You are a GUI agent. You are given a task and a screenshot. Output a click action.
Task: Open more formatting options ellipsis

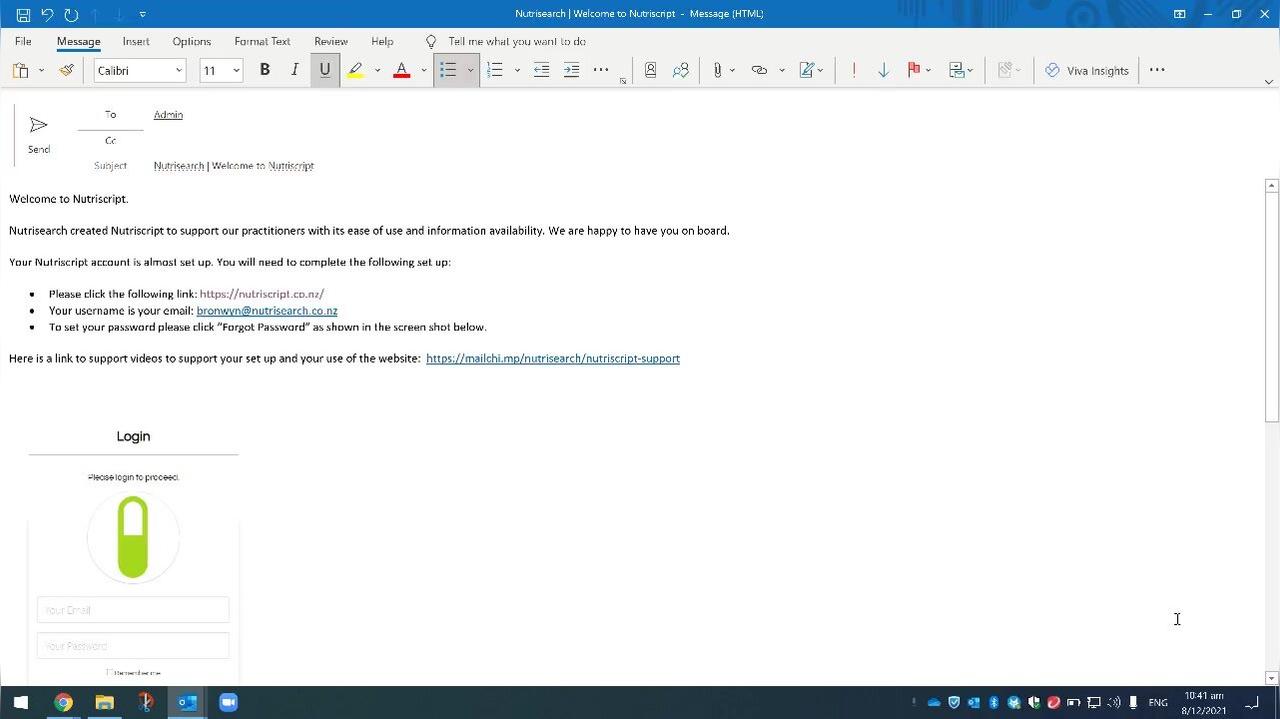tap(601, 70)
